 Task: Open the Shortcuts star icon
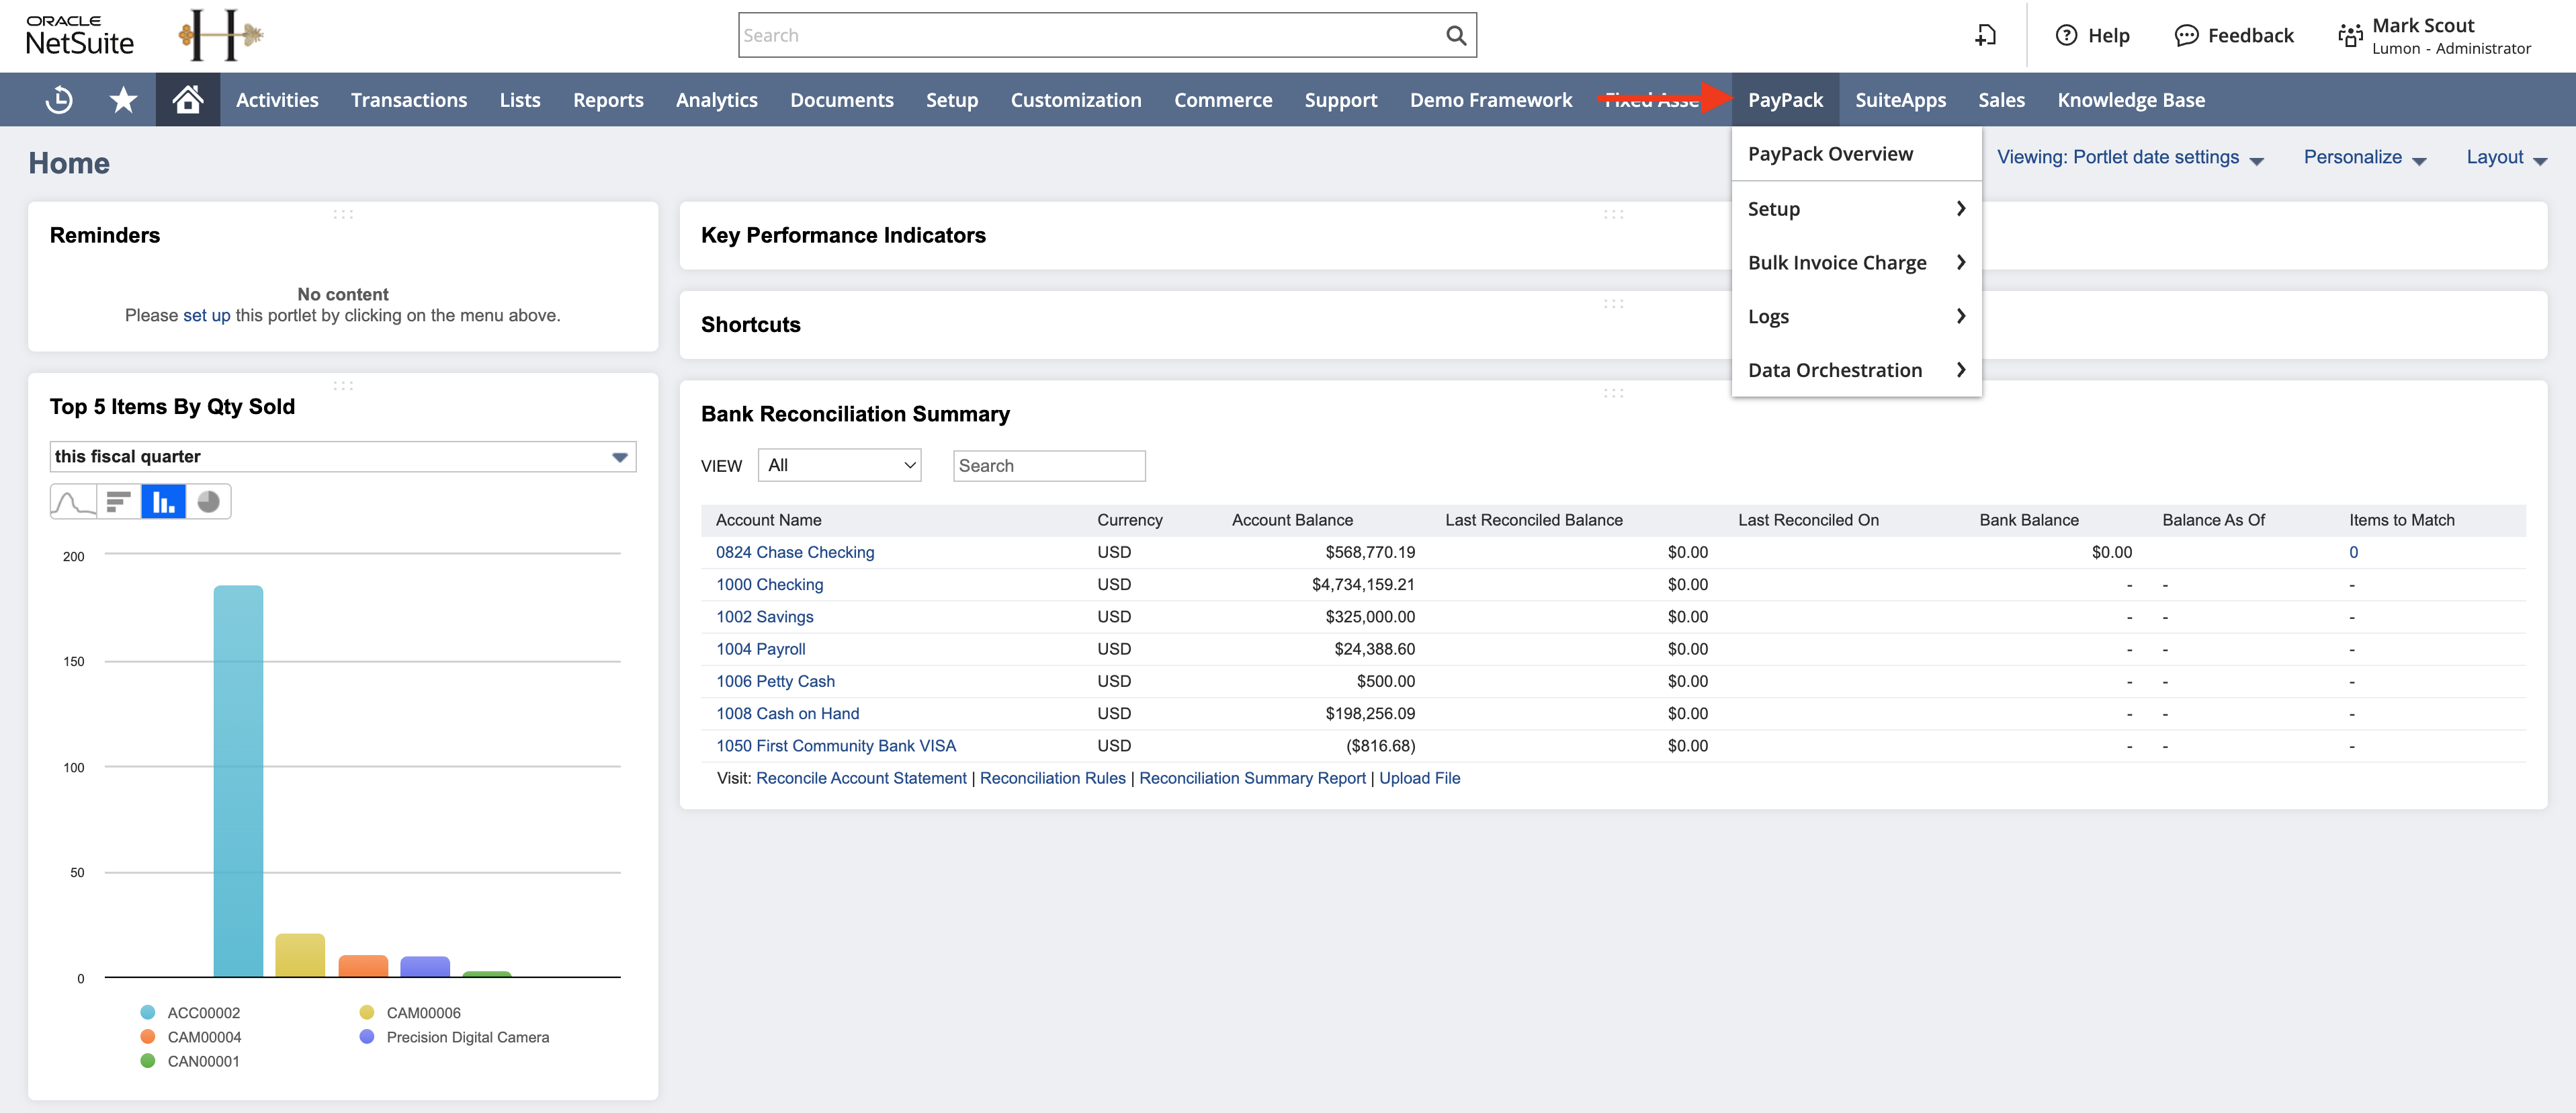pyautogui.click(x=123, y=99)
